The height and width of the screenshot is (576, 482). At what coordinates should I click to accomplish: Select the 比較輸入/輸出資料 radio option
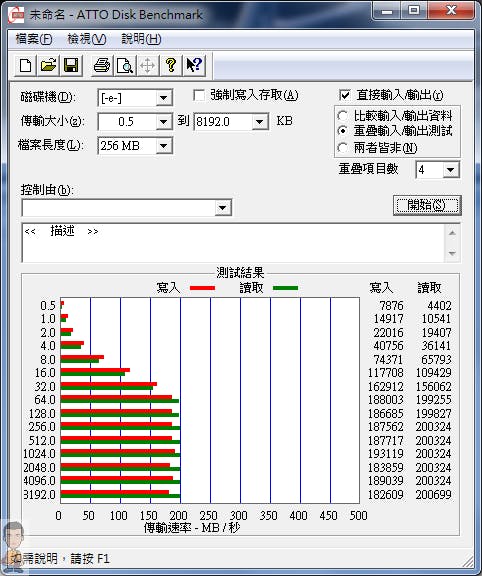click(x=342, y=116)
